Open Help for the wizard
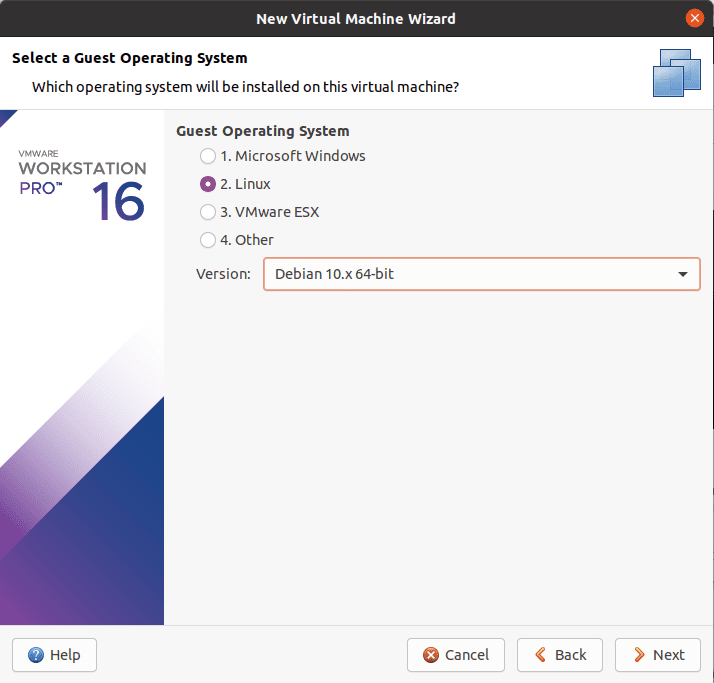 [55, 655]
